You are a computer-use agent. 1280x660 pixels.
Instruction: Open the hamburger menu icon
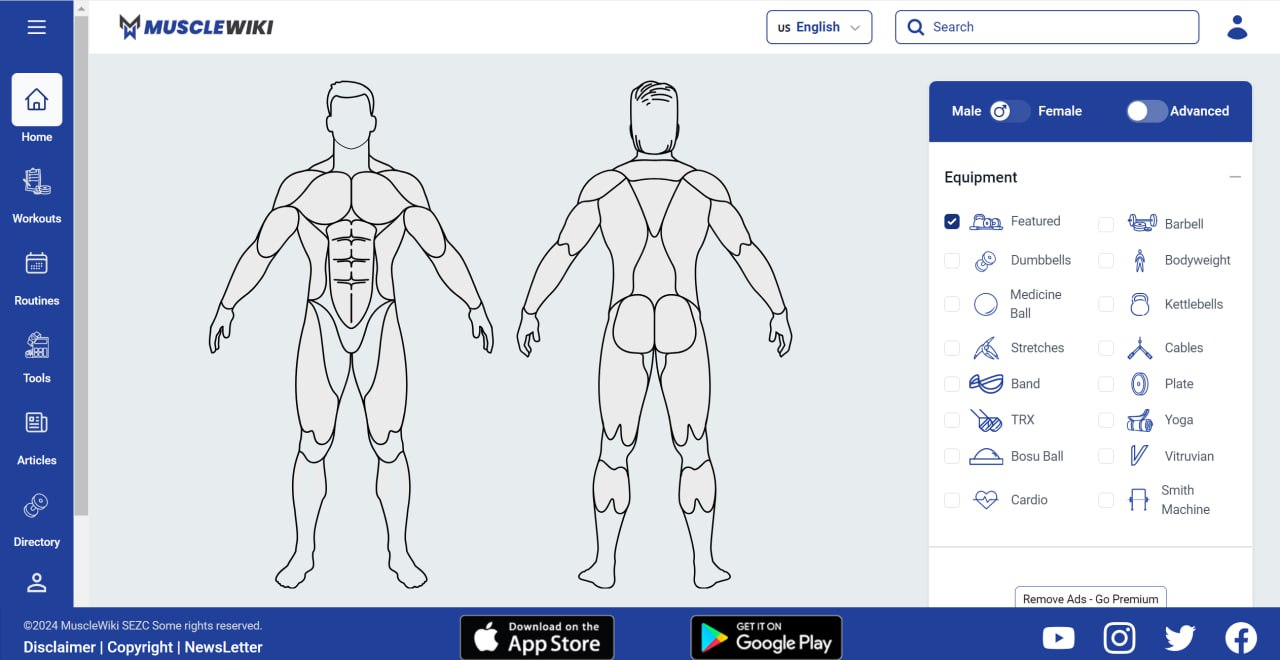coord(37,27)
